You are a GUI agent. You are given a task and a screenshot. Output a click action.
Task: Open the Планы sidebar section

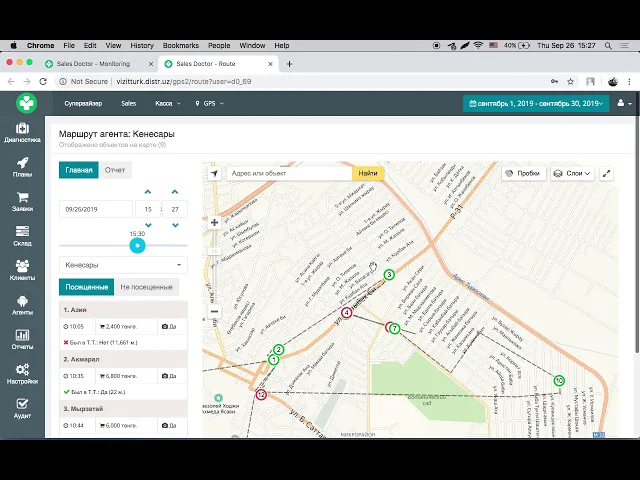coord(22,167)
